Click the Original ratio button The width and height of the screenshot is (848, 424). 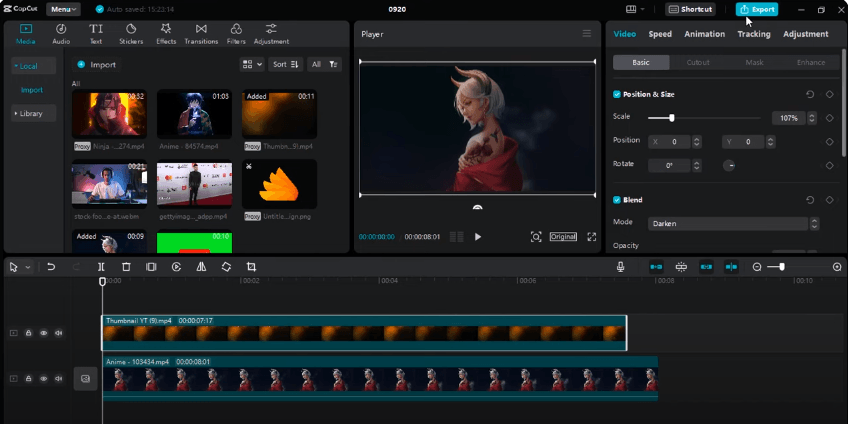(563, 237)
